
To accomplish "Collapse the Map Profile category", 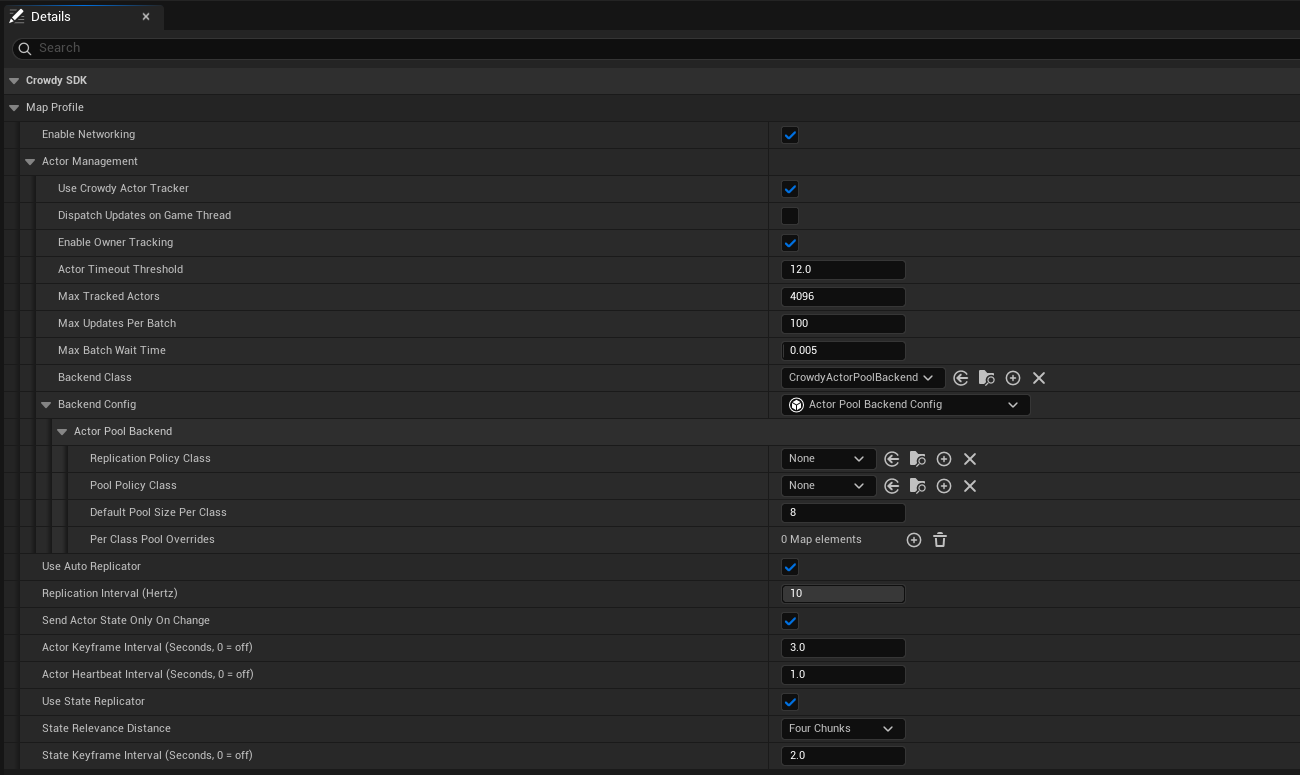I will 13,108.
